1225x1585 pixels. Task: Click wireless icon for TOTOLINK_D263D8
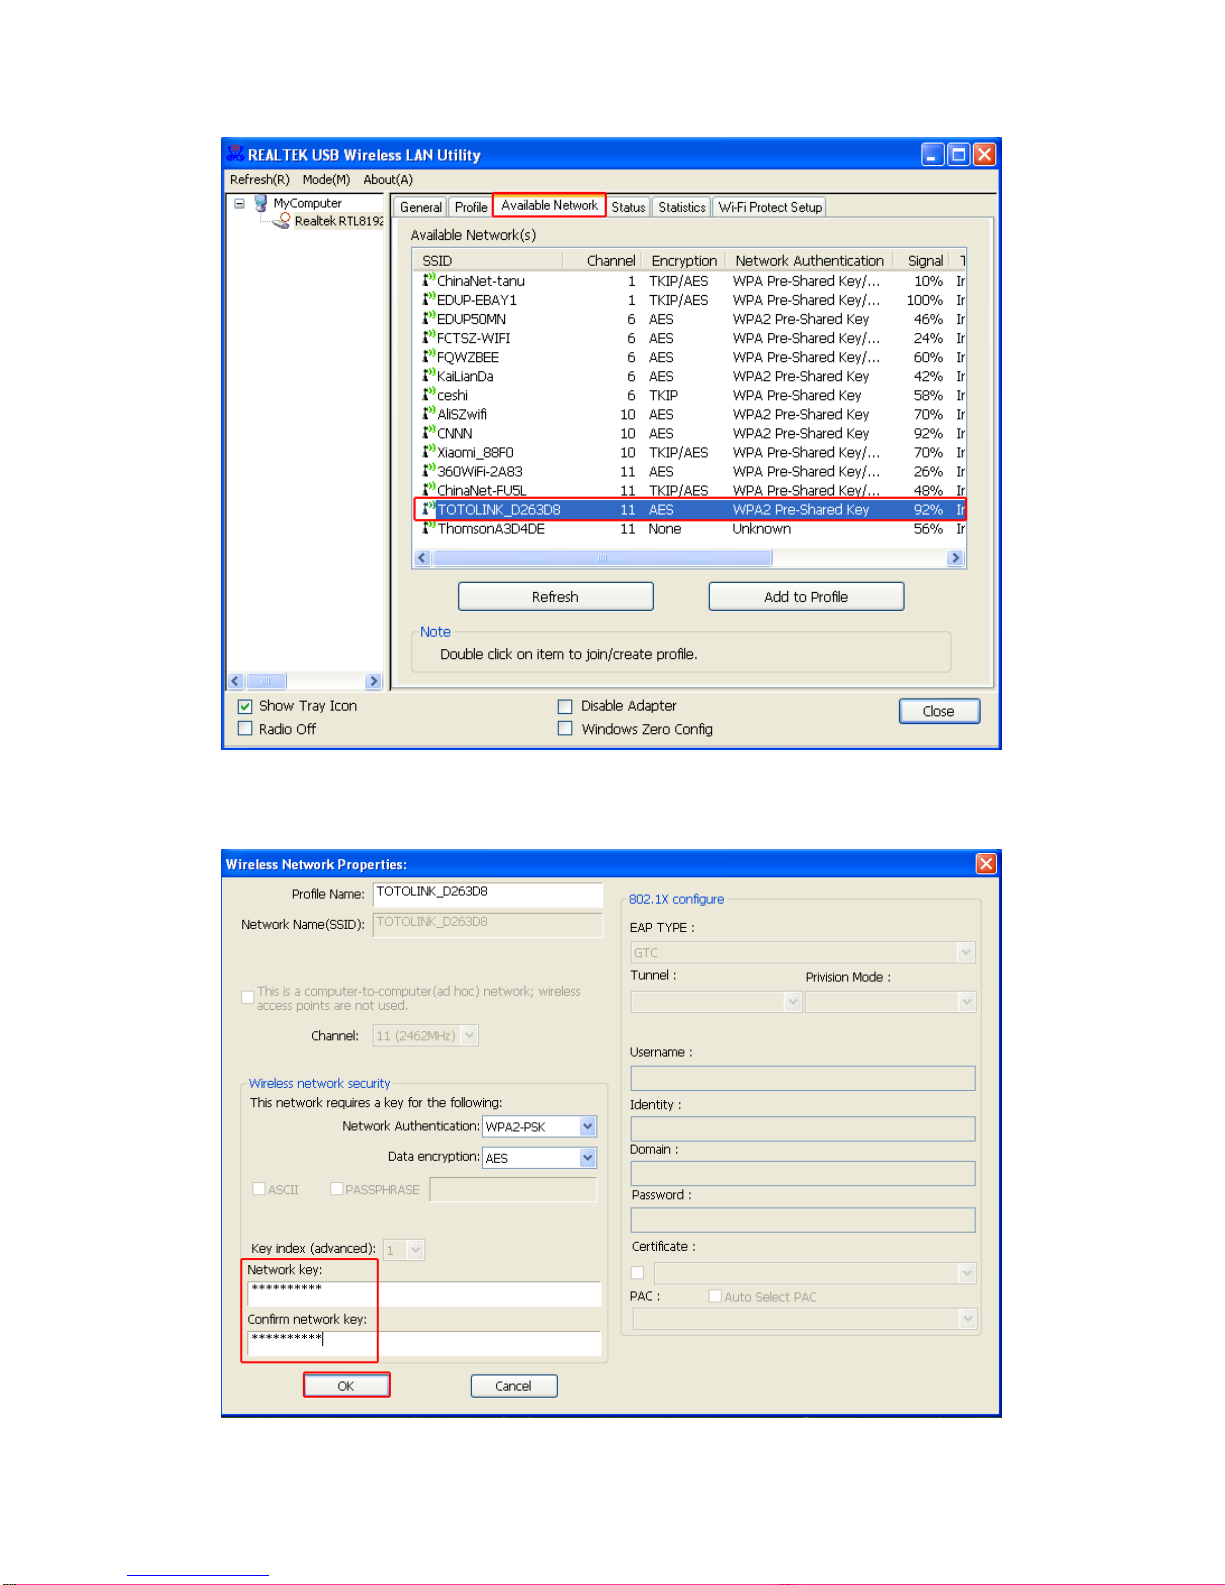[428, 510]
